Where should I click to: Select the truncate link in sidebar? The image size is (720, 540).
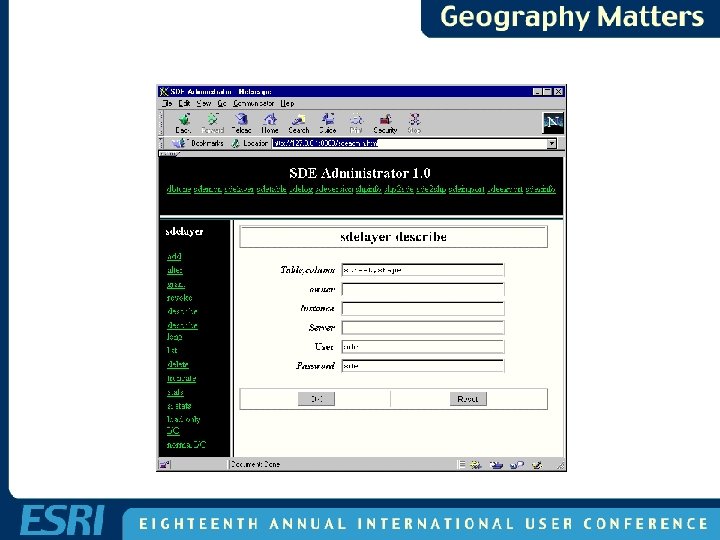pyautogui.click(x=181, y=378)
